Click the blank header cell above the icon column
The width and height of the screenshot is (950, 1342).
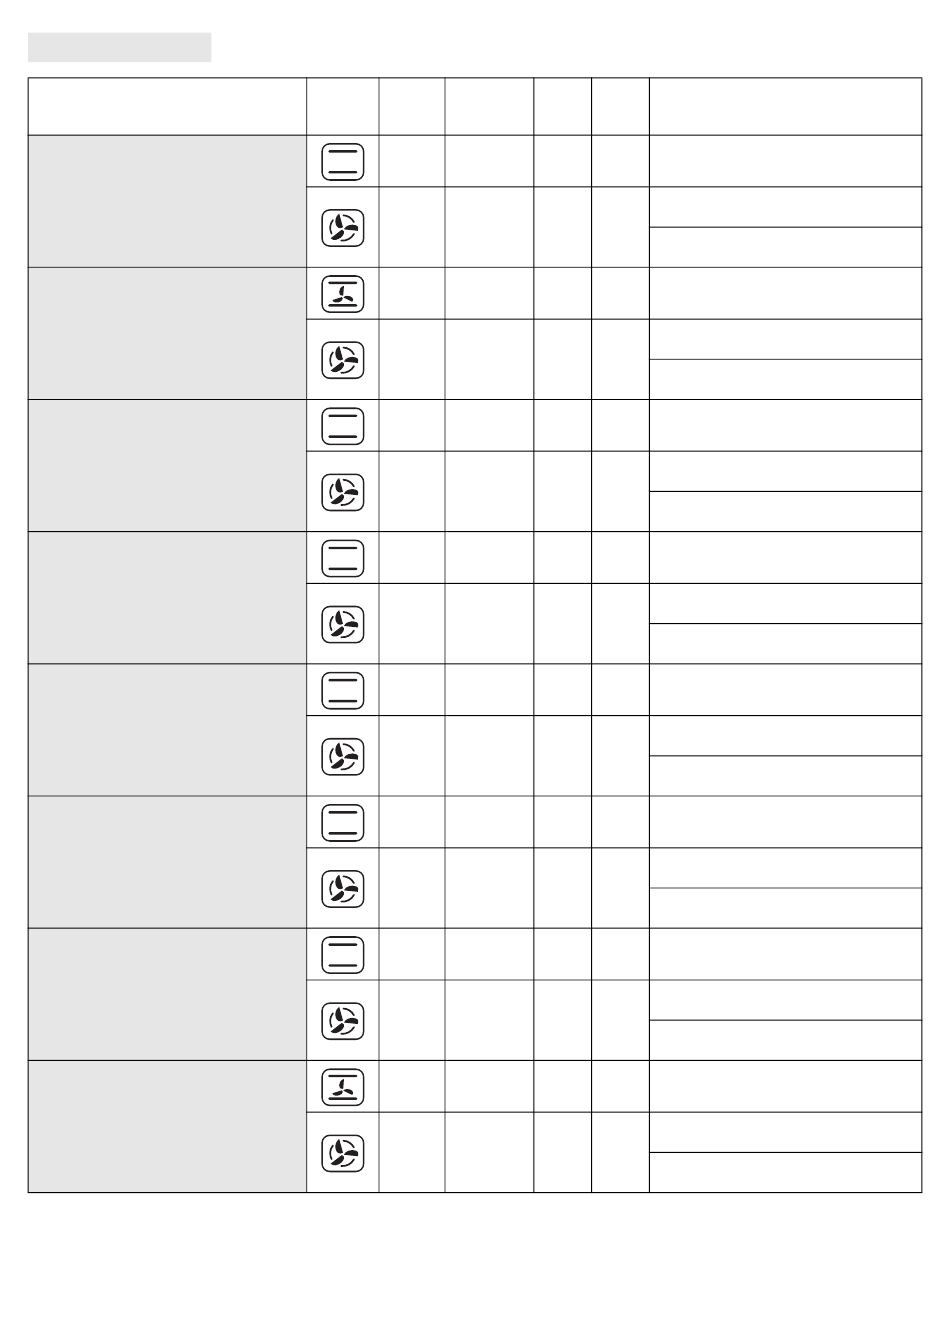click(x=343, y=107)
